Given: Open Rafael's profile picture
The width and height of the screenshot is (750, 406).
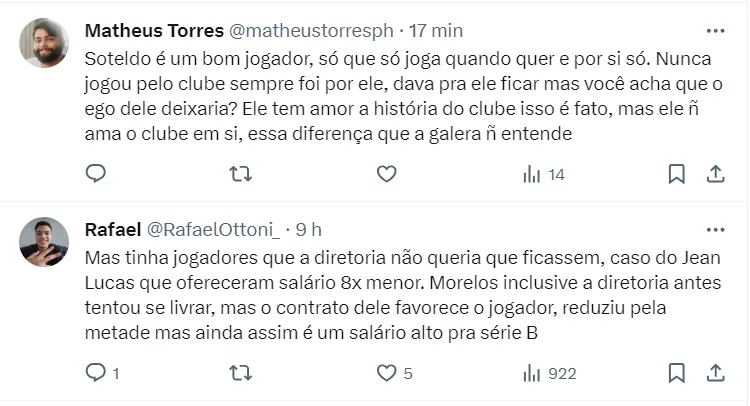Looking at the screenshot, I should click(x=45, y=241).
